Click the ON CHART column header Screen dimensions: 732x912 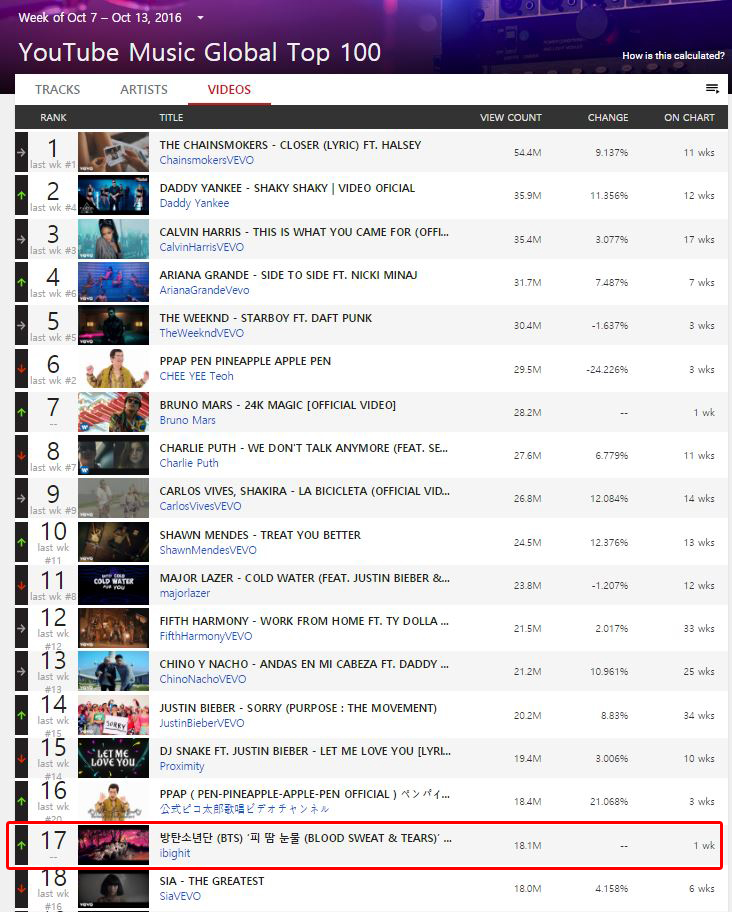click(x=689, y=117)
